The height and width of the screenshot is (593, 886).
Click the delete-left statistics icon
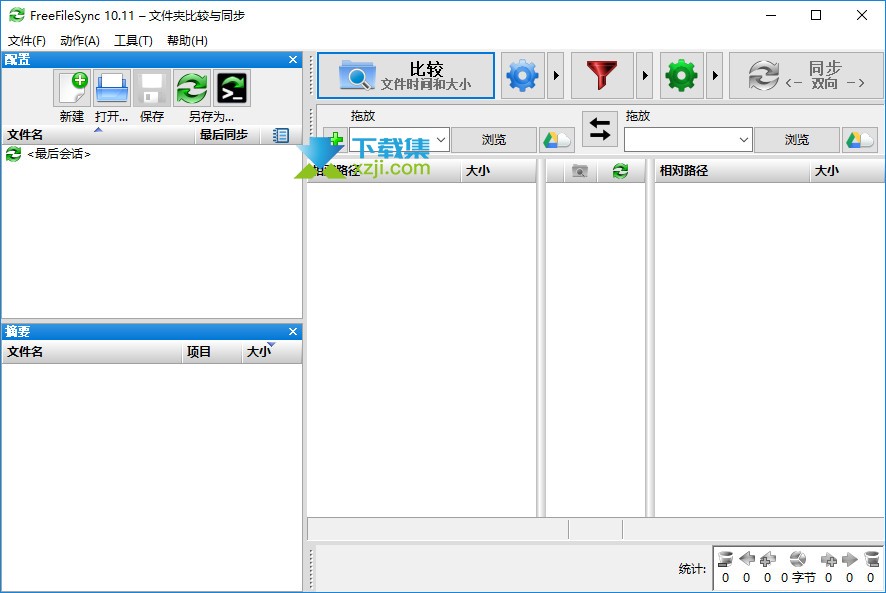(725, 559)
